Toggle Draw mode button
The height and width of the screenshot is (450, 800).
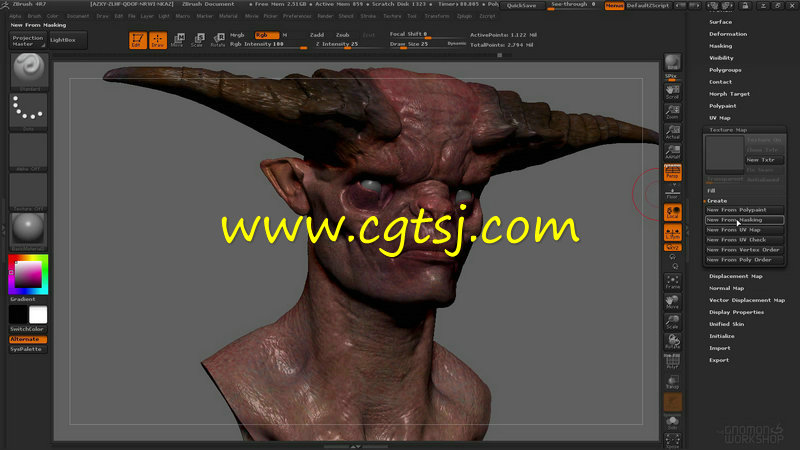158,40
